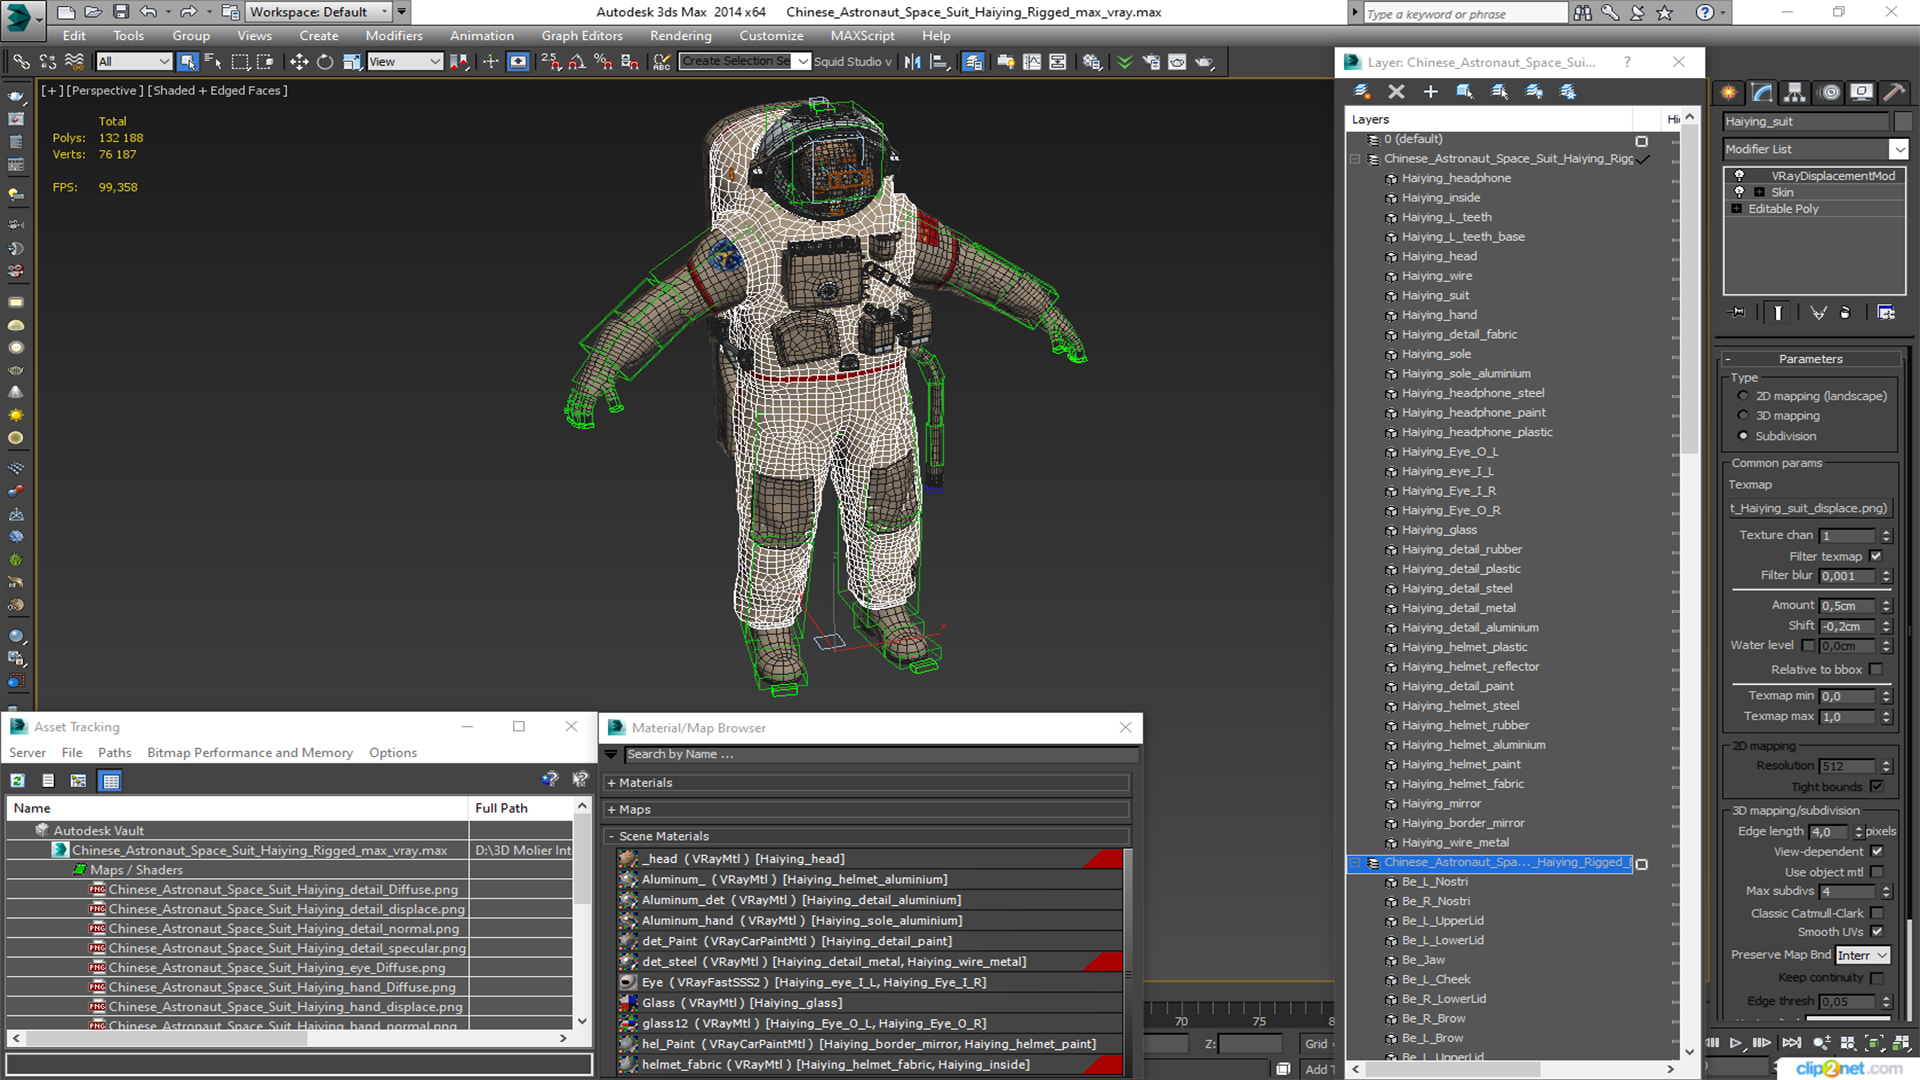Select the Rotate tool in main toolbar
Viewport: 1920px width, 1080px height.
pyautogui.click(x=325, y=62)
